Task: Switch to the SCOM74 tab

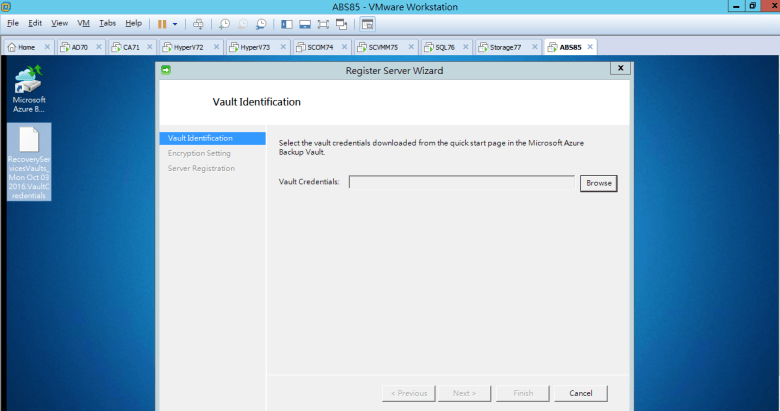Action: tap(320, 47)
